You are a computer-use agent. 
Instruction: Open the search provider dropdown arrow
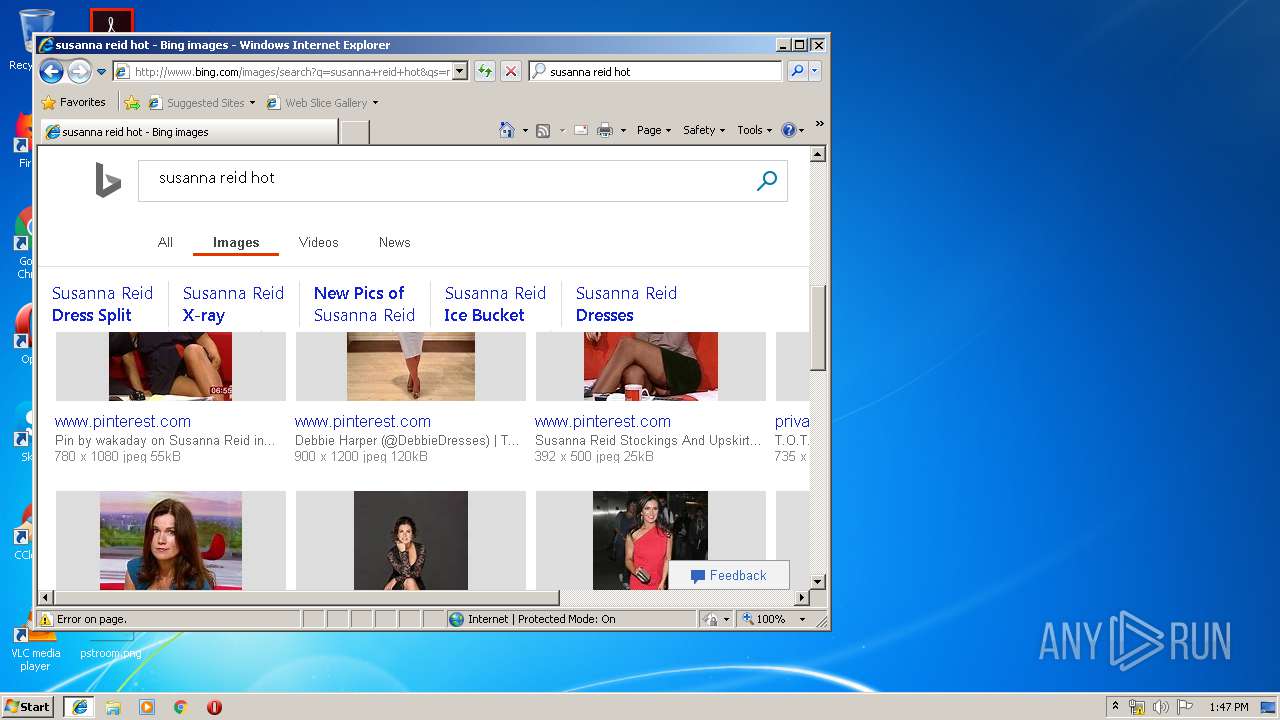point(815,71)
